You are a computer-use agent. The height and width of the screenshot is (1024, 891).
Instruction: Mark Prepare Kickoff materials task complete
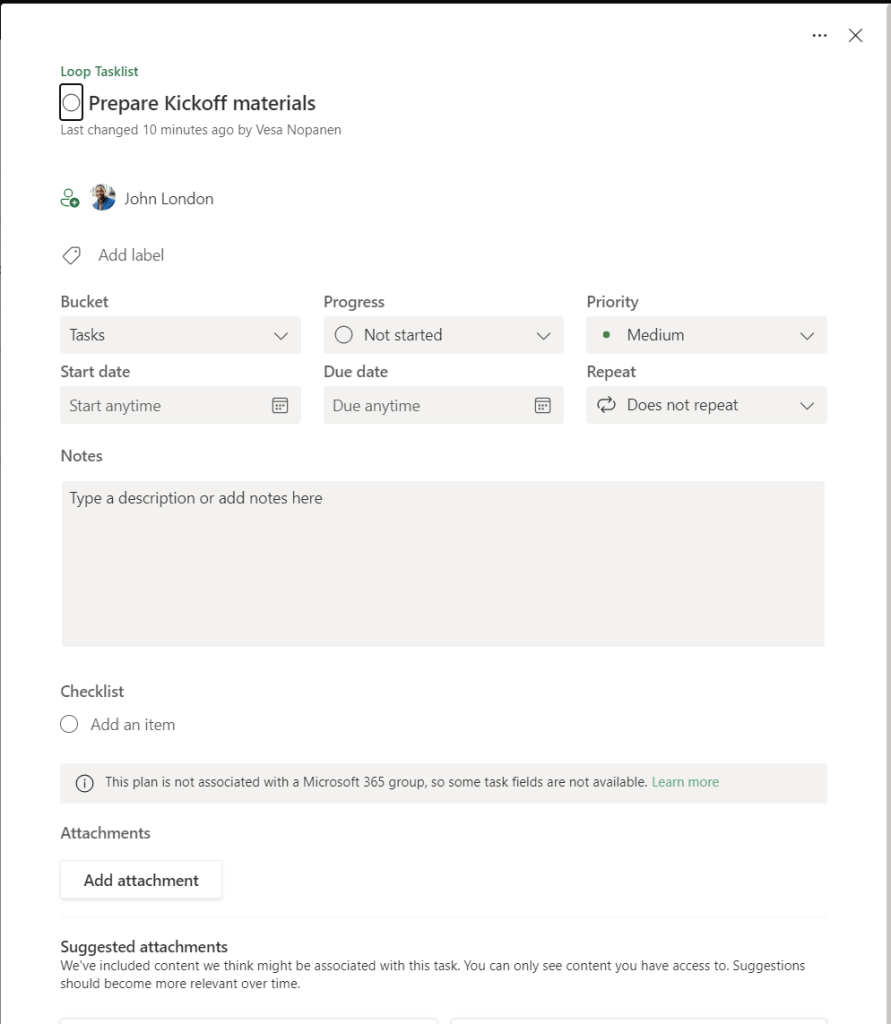71,103
